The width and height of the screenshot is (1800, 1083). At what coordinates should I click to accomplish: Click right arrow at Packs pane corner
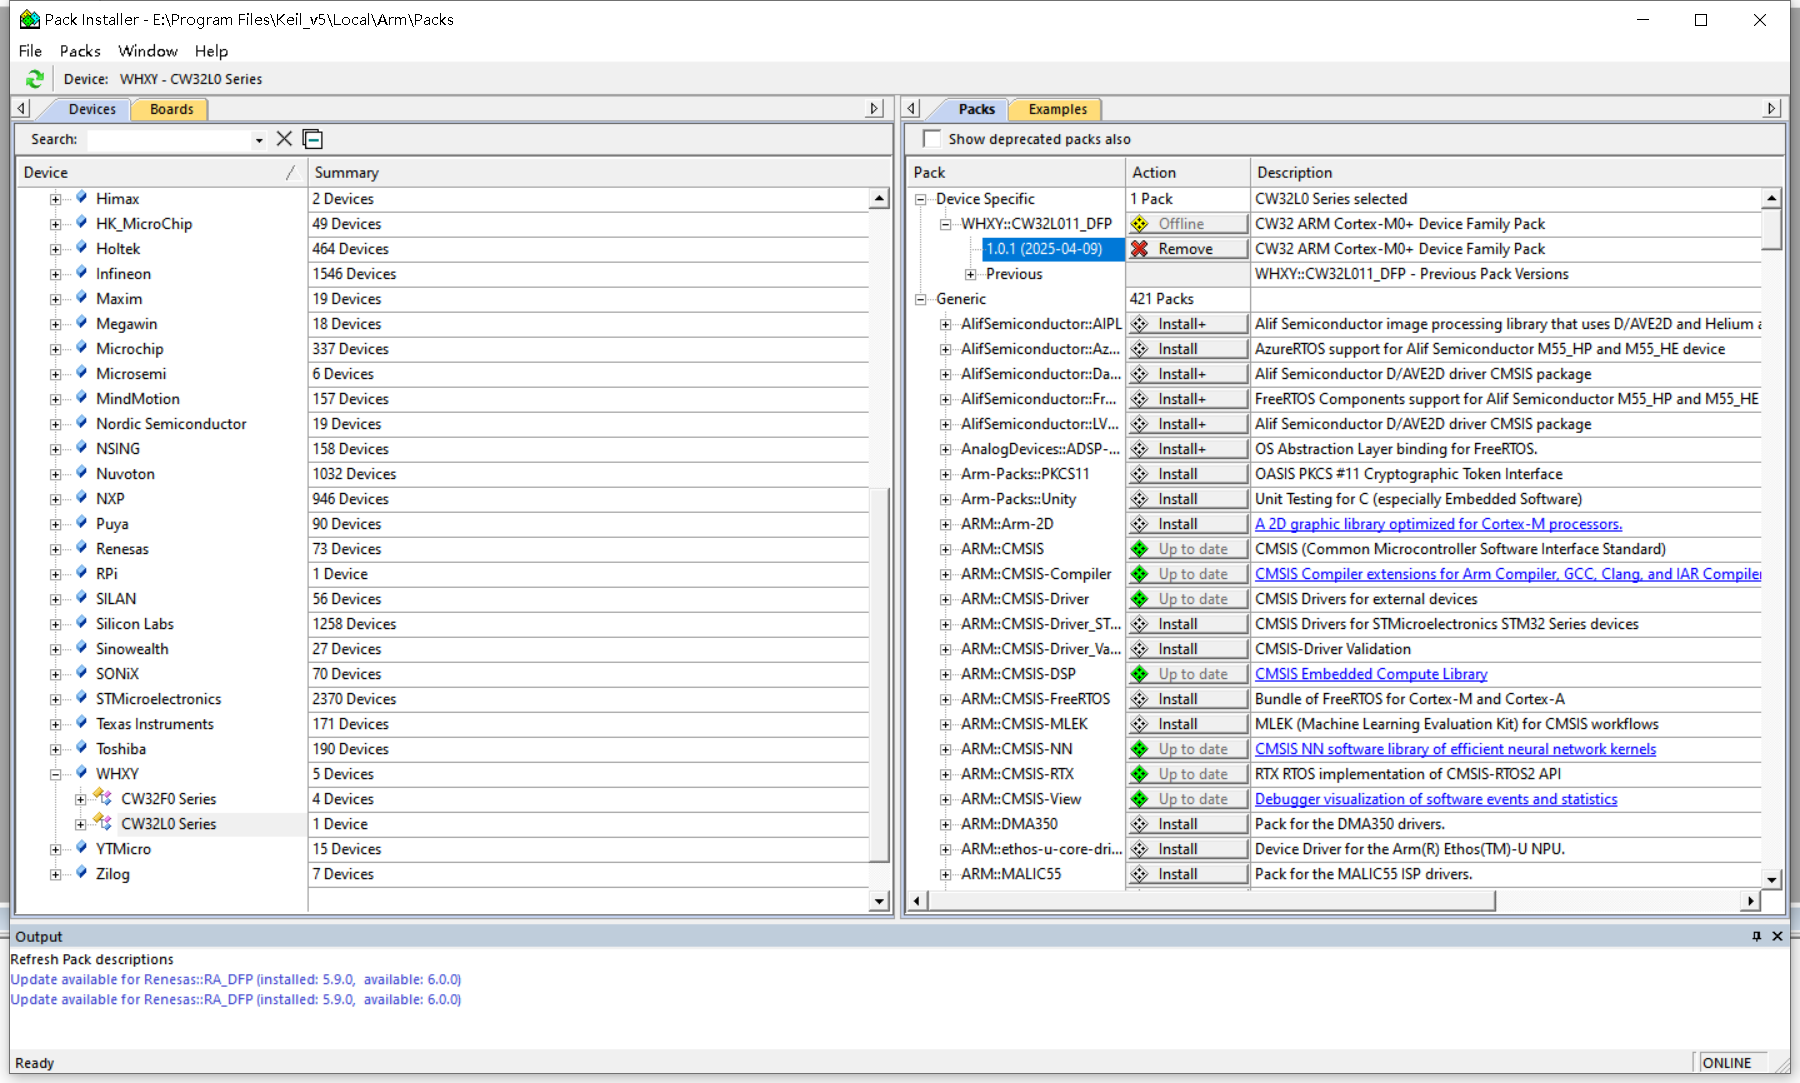point(1772,109)
